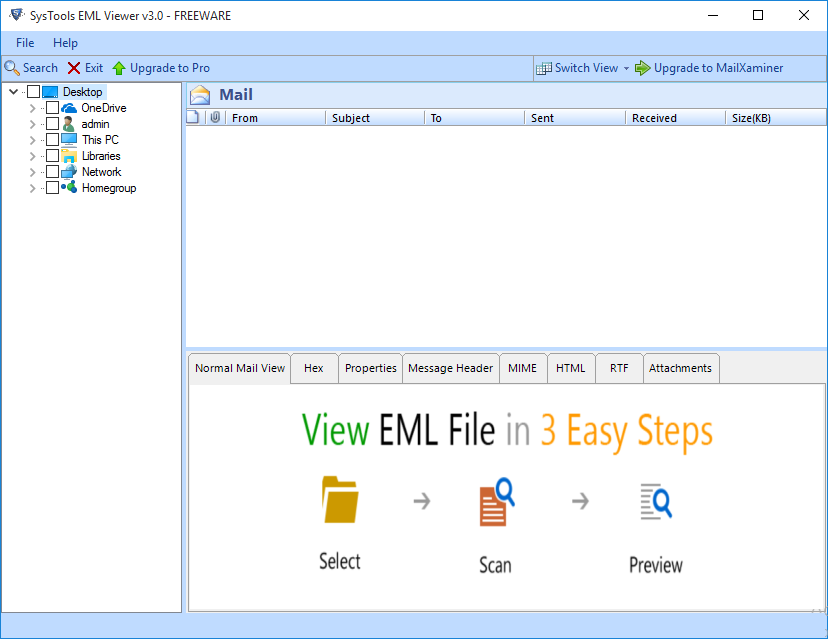Show the Attachments tab

pyautogui.click(x=681, y=368)
